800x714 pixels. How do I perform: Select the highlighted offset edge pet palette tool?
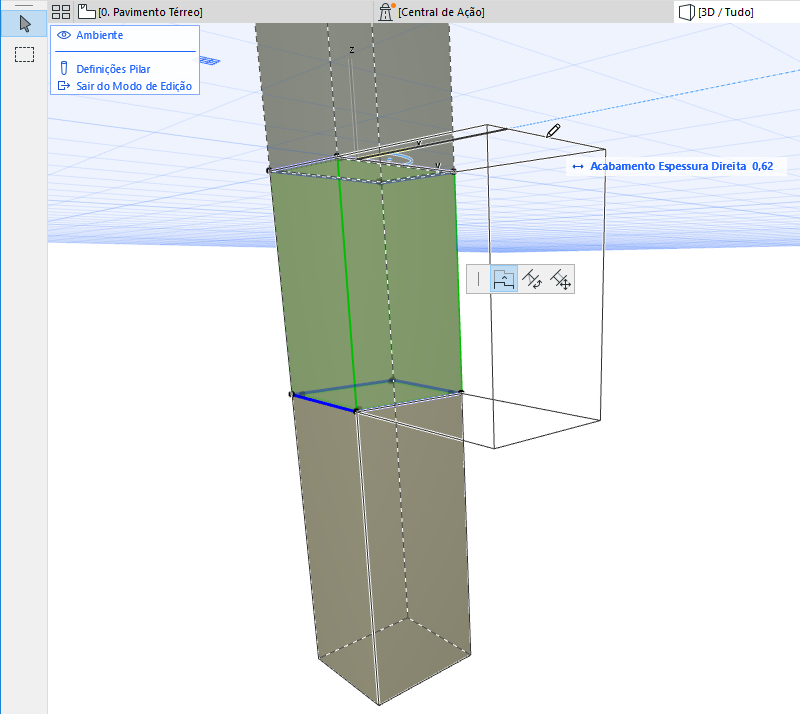504,279
